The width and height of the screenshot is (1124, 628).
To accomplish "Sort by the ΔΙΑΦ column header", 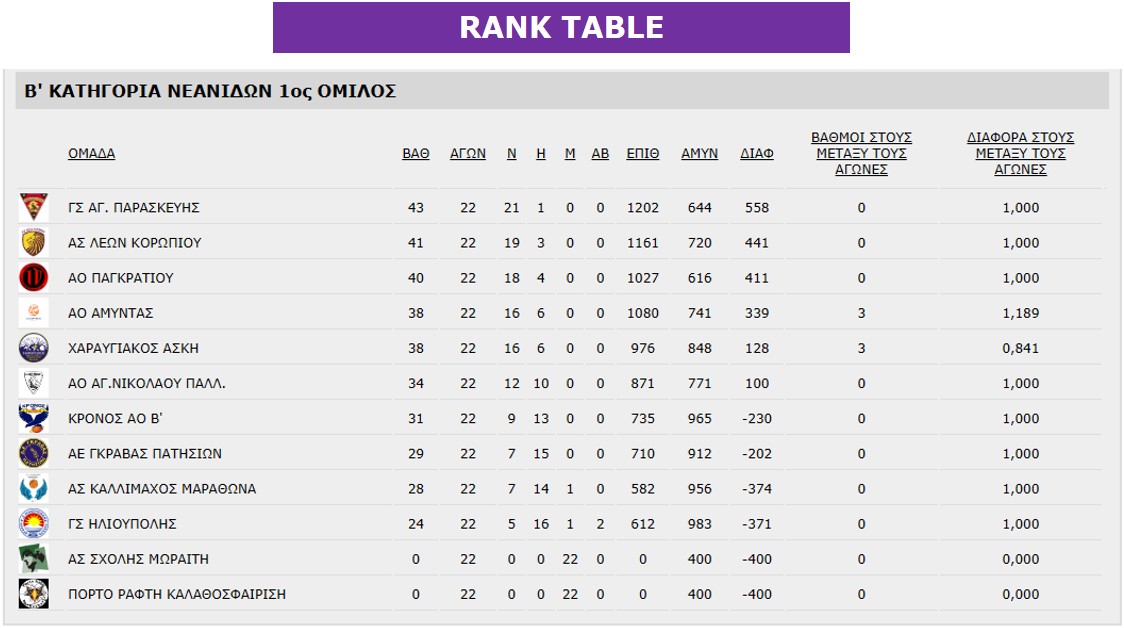I will pos(757,153).
